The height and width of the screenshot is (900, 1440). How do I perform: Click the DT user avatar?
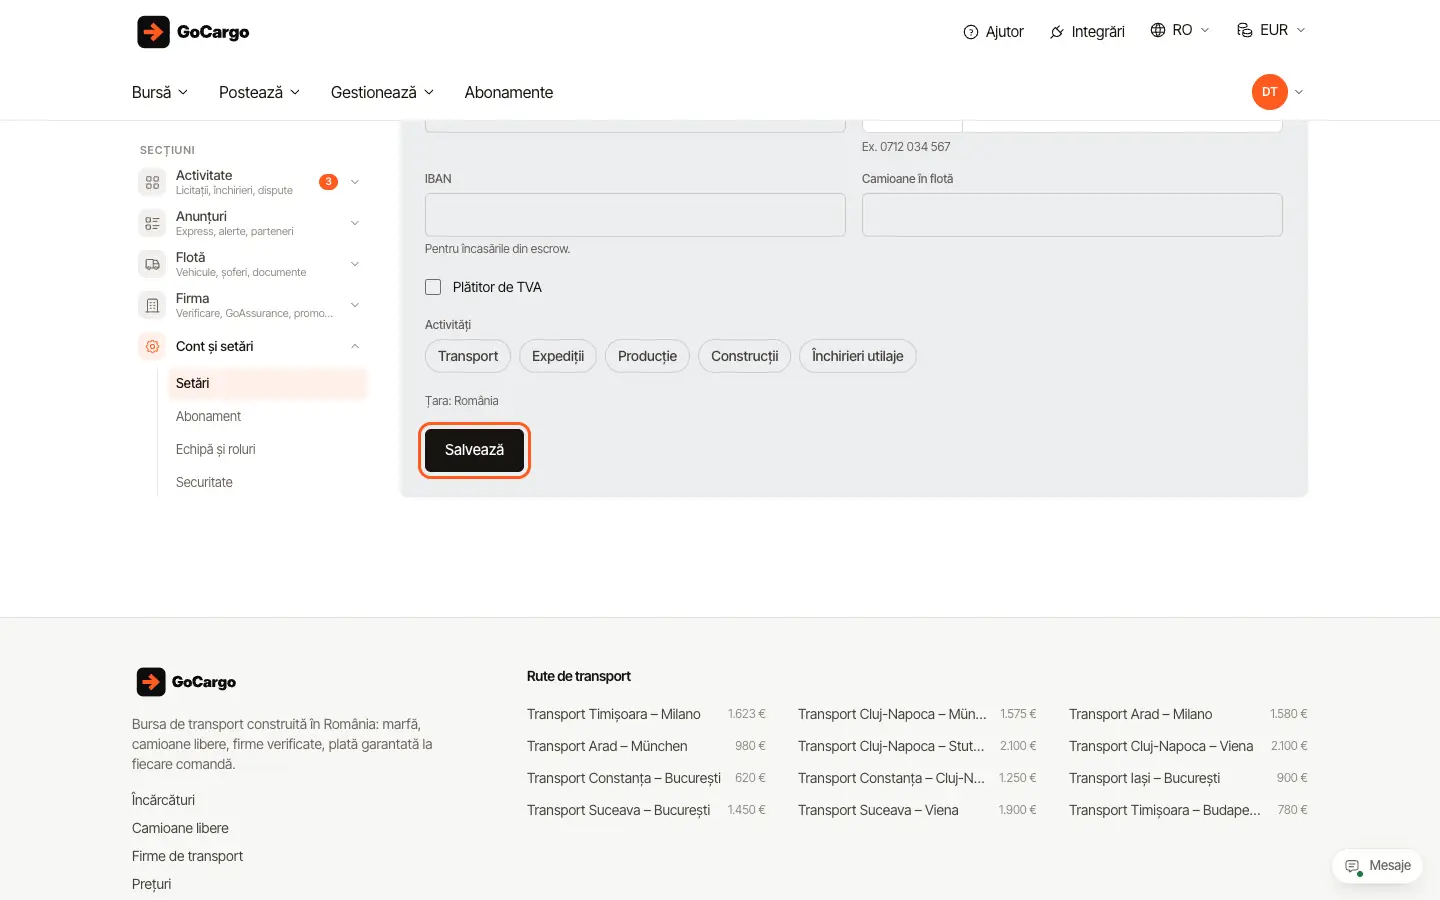(x=1269, y=92)
